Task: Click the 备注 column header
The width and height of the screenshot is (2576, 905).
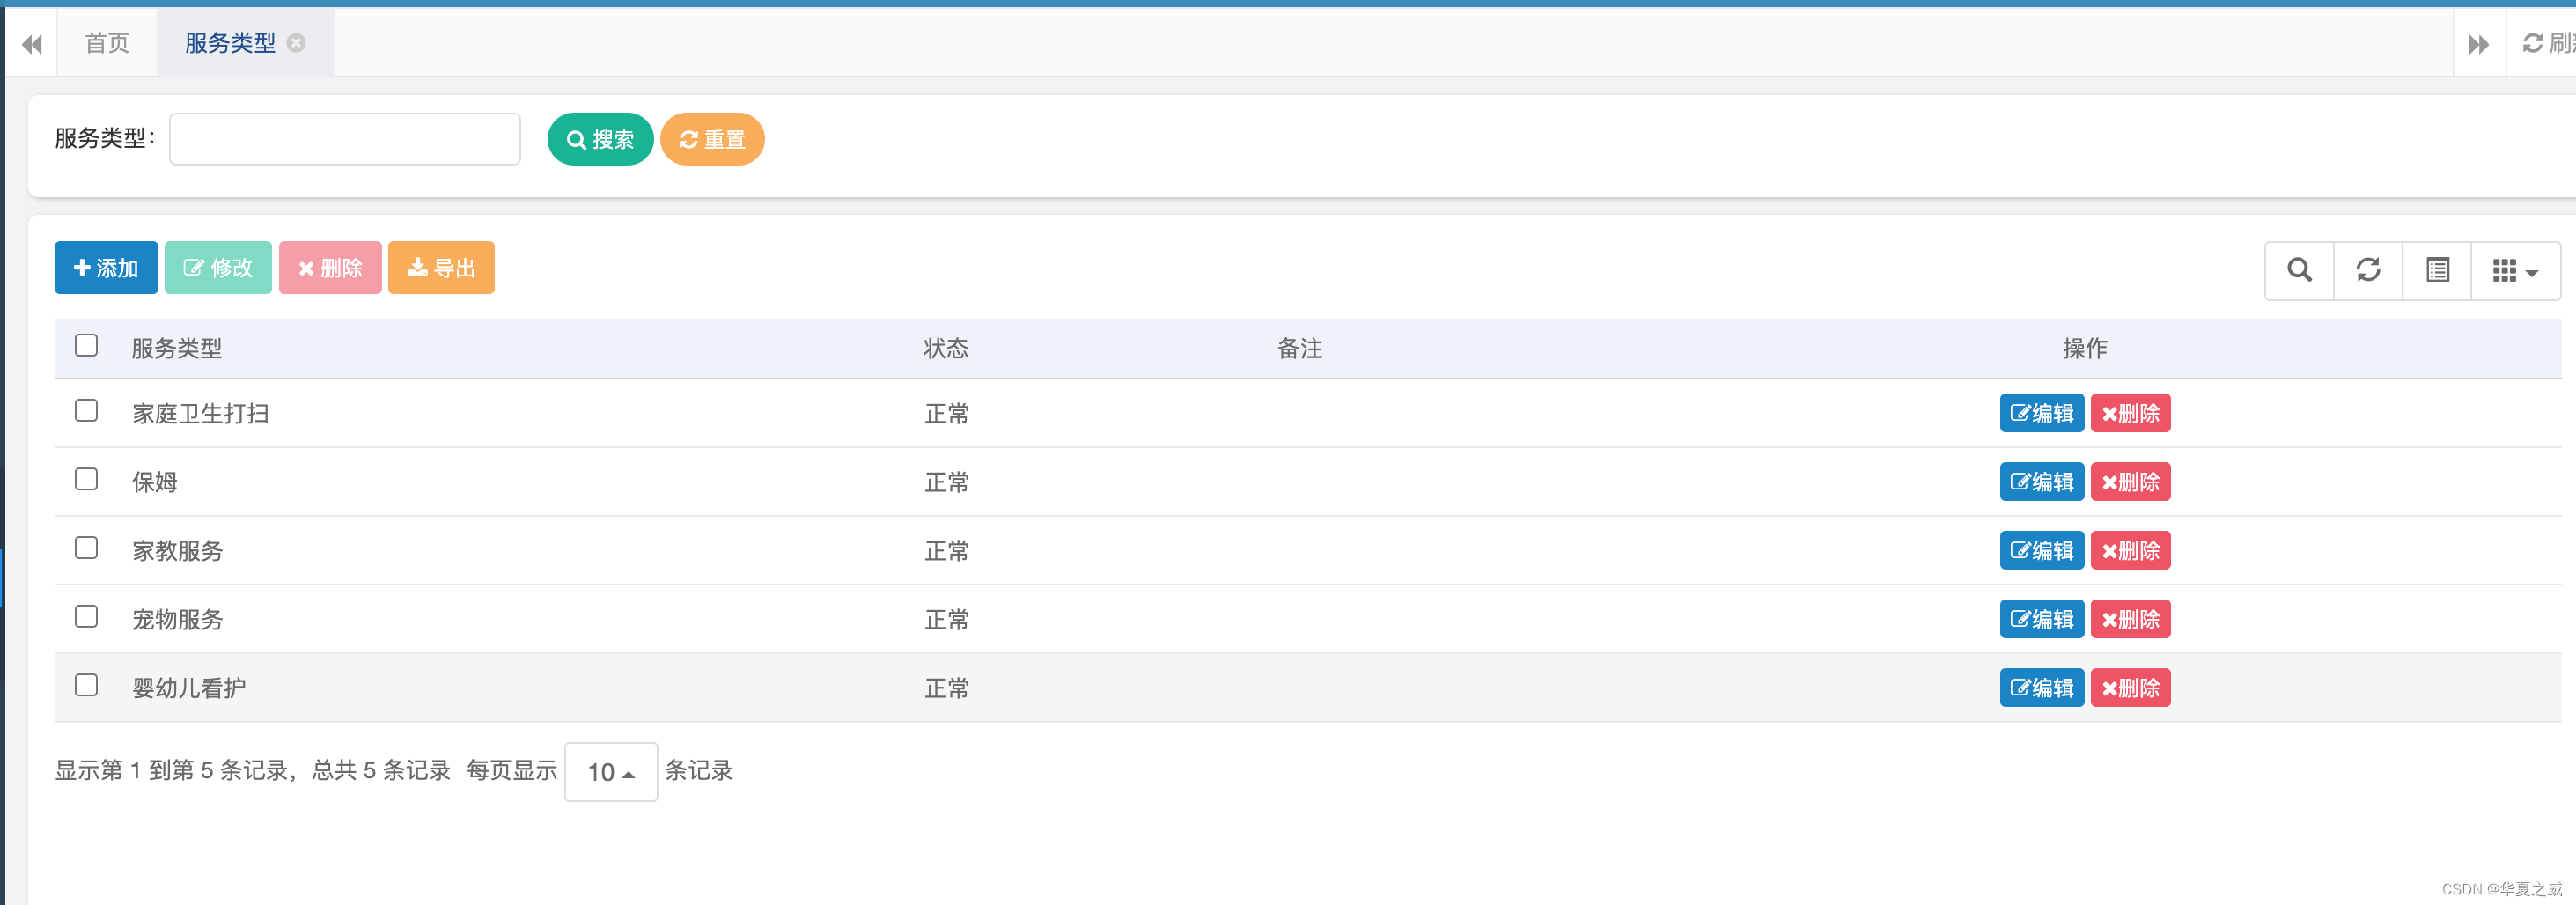Action: [x=1300, y=349]
